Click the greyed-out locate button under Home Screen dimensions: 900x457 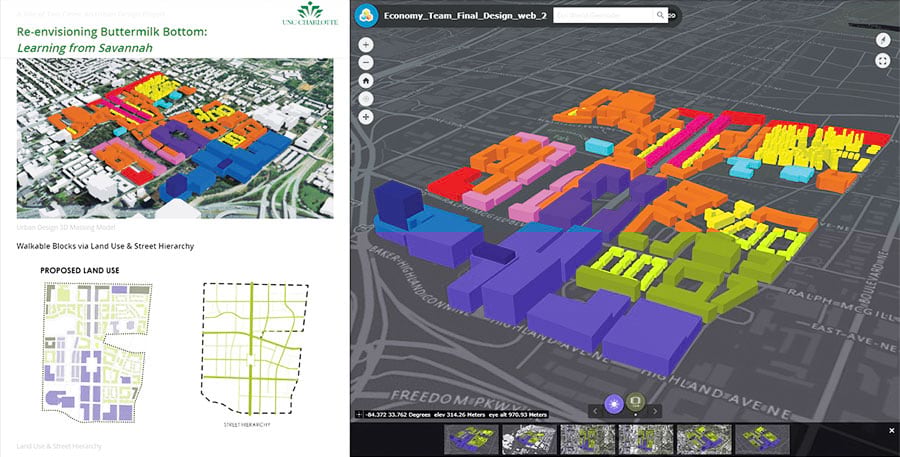(x=366, y=99)
